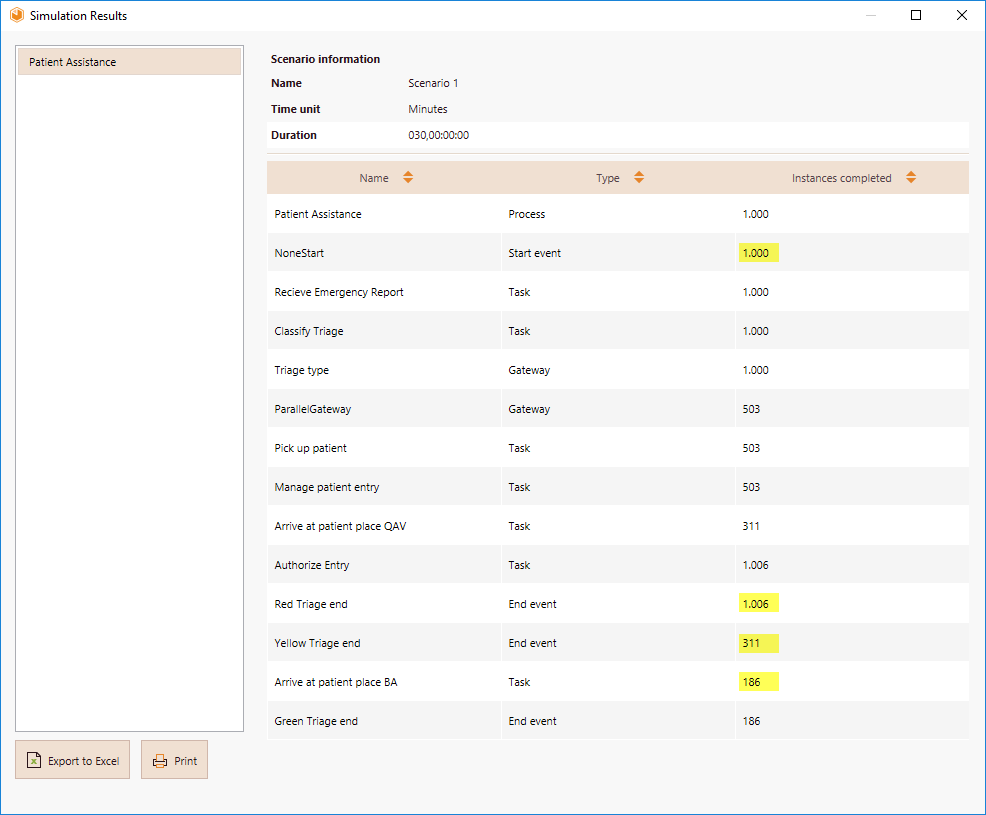
Task: Select the Patient Assistance process row
Action: [x=618, y=214]
